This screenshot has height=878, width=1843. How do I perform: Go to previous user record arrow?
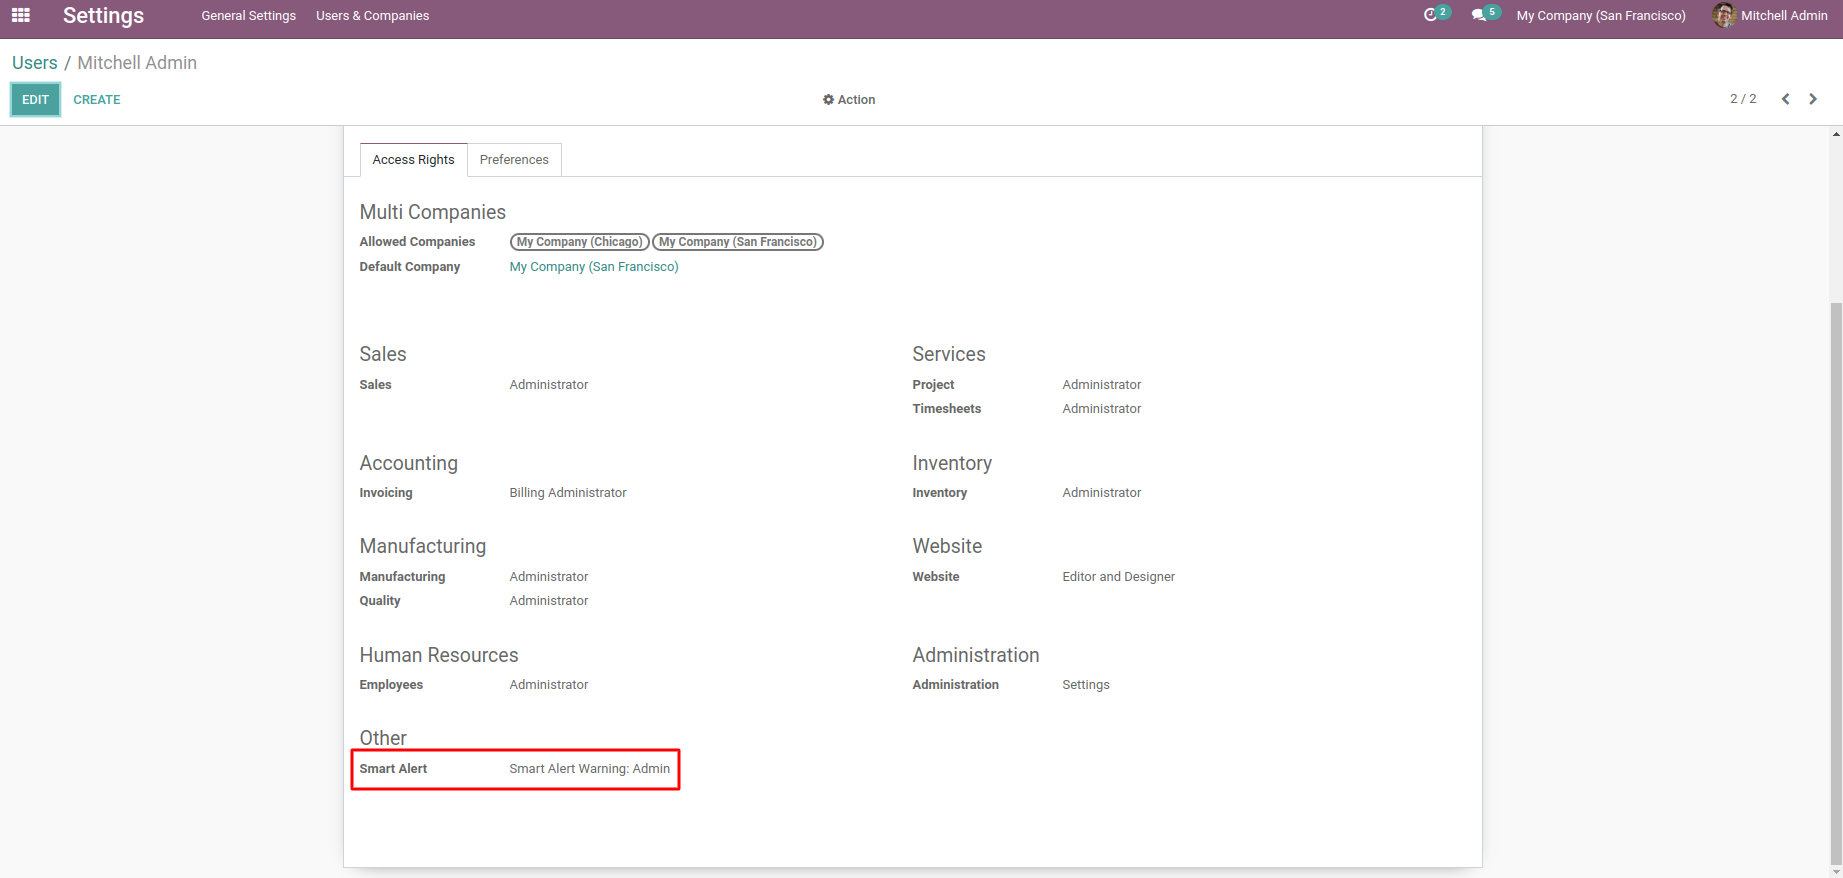click(1785, 99)
